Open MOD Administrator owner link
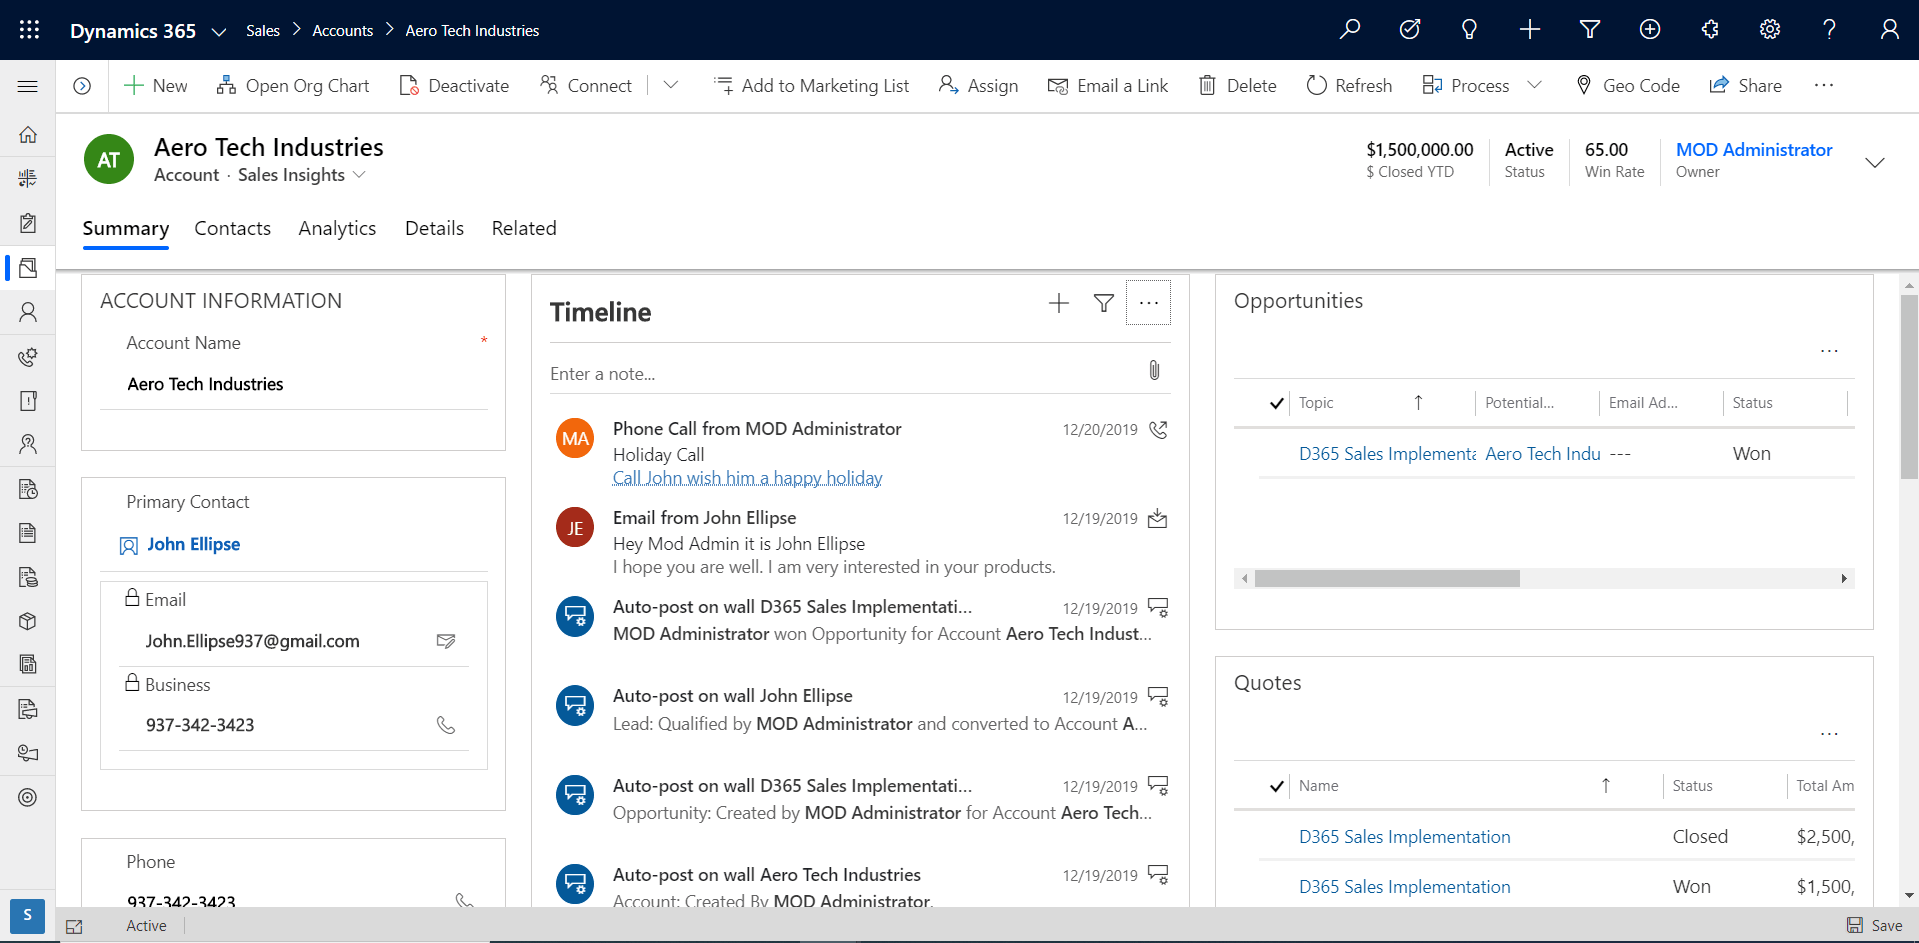Viewport: 1919px width, 943px height. (1754, 150)
